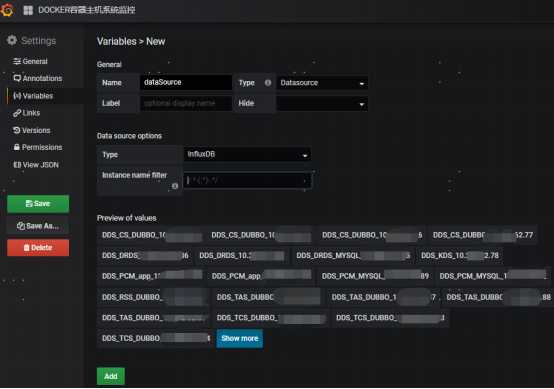Click the dashboard title in header
Image resolution: width=554 pixels, height=389 pixels.
tap(87, 10)
